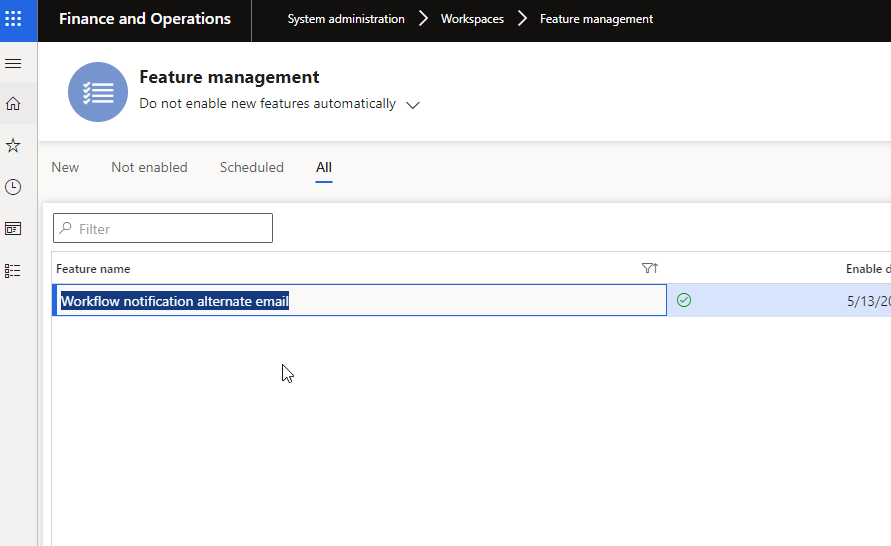Screen dimensions: 891x546
Task: Click the Feature management checklist icon
Action: point(98,92)
